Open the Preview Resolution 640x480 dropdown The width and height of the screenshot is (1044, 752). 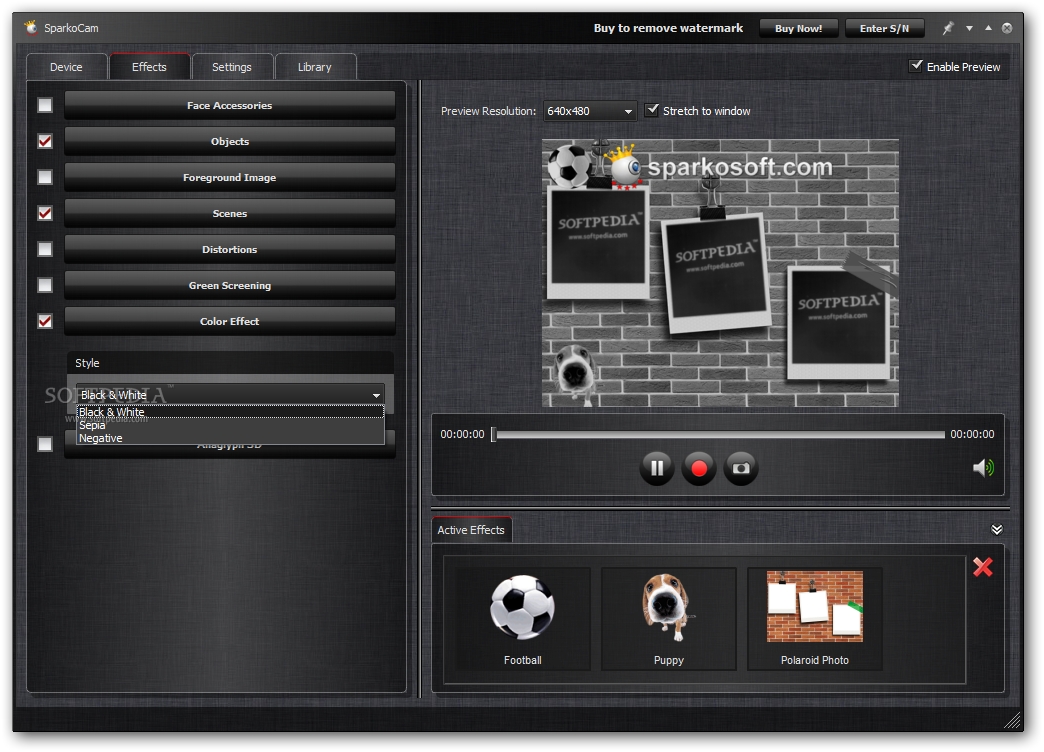point(590,111)
